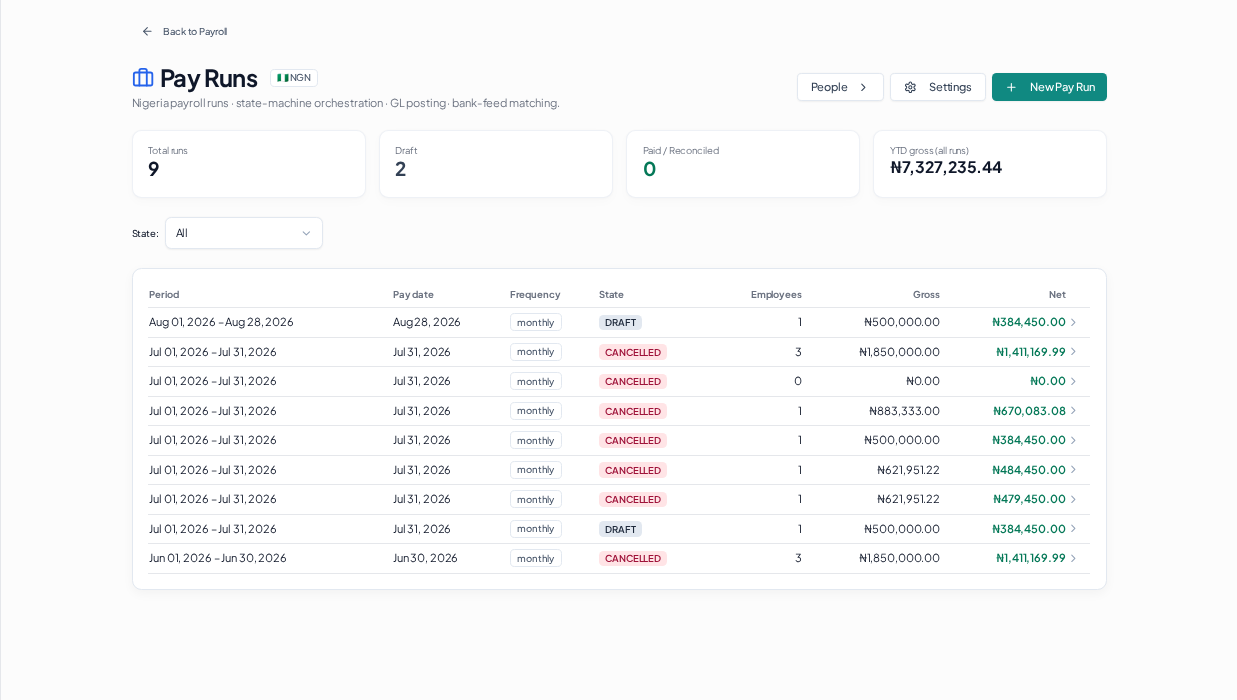Click the NGN Nigeria flag badge

pos(294,78)
